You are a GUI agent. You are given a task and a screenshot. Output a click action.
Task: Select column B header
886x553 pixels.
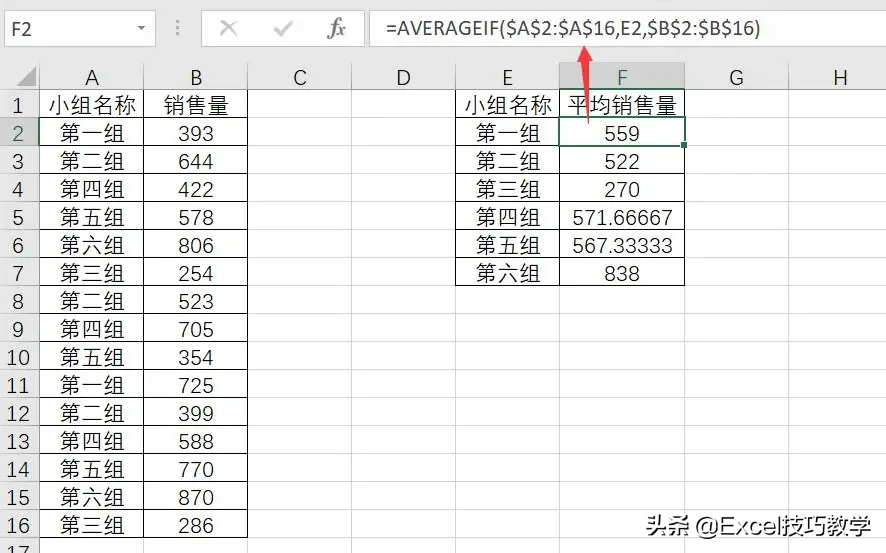(196, 77)
